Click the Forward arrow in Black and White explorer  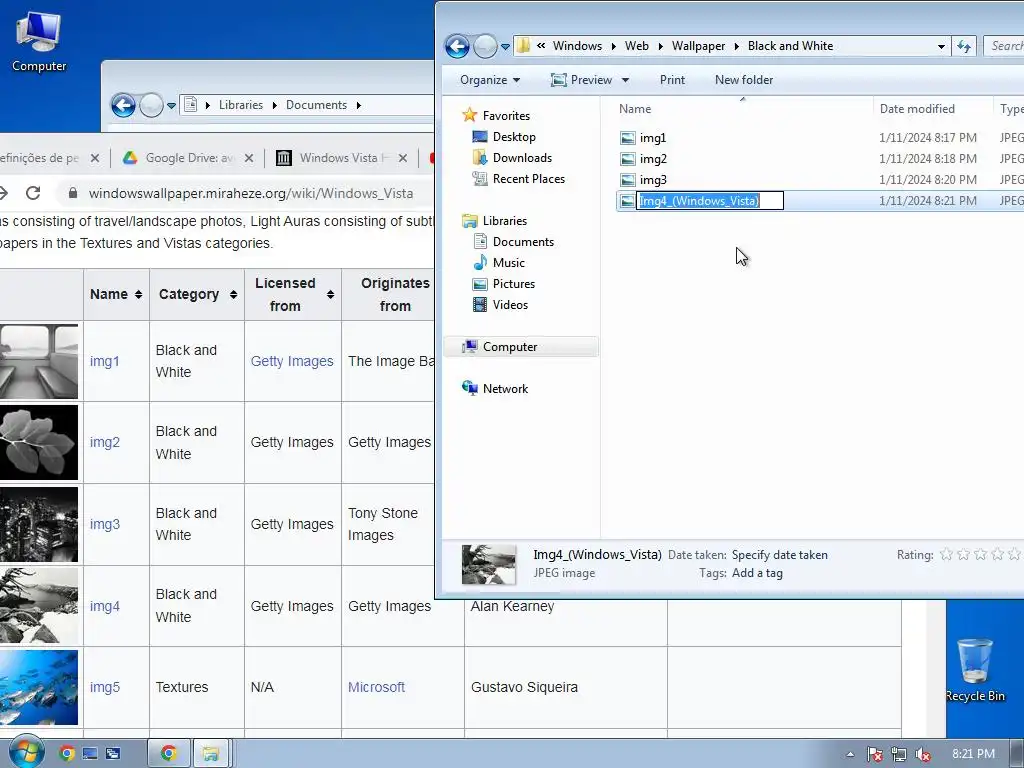point(485,46)
